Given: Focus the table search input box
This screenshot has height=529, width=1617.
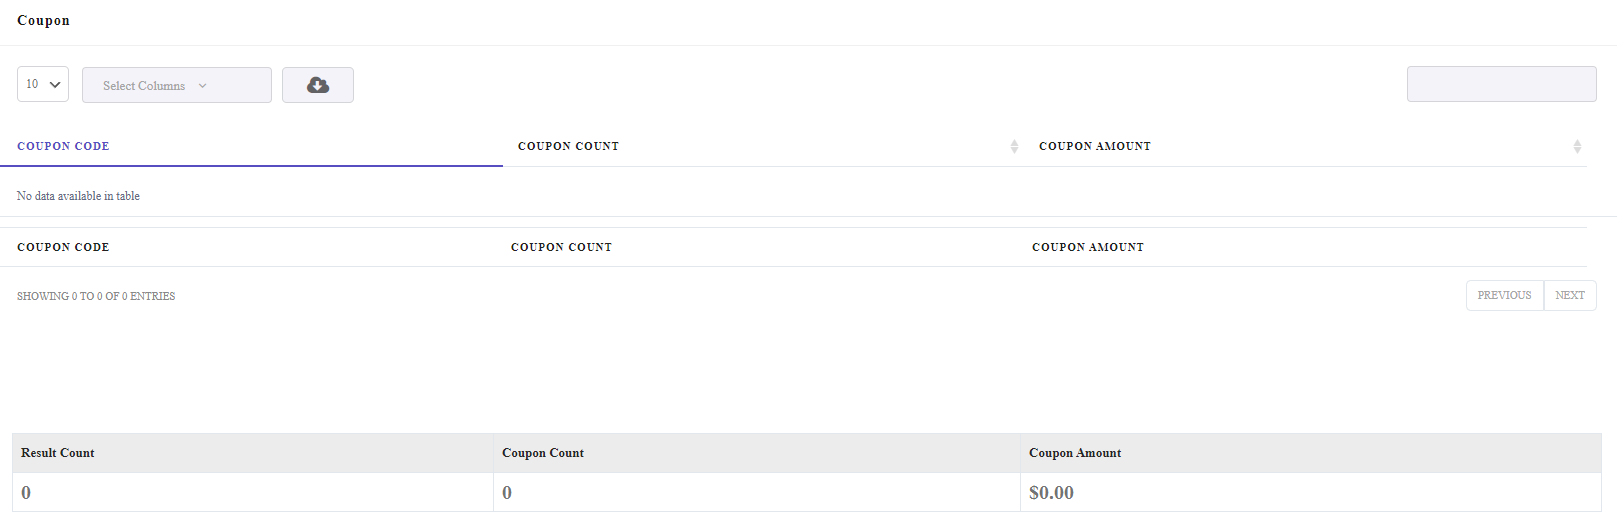Looking at the screenshot, I should 1502,84.
